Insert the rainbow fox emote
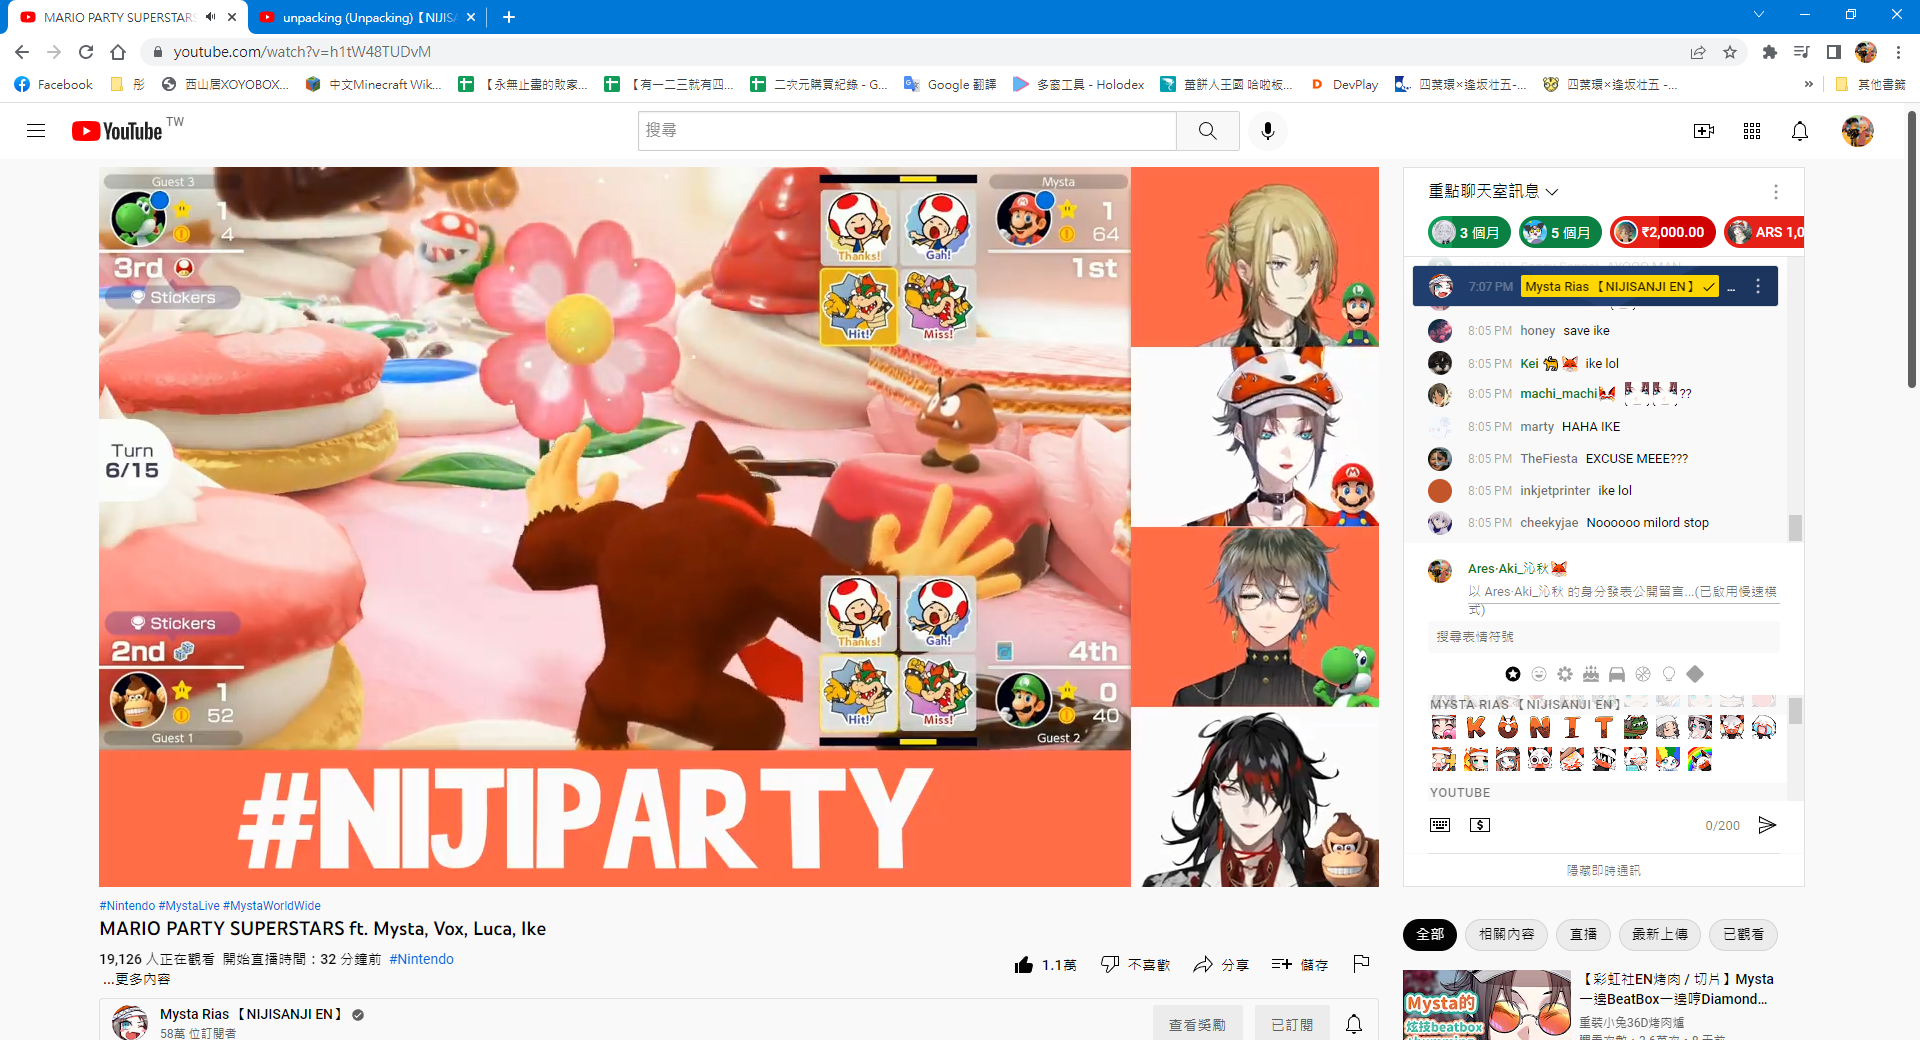The height and width of the screenshot is (1040, 1920). tap(1700, 759)
